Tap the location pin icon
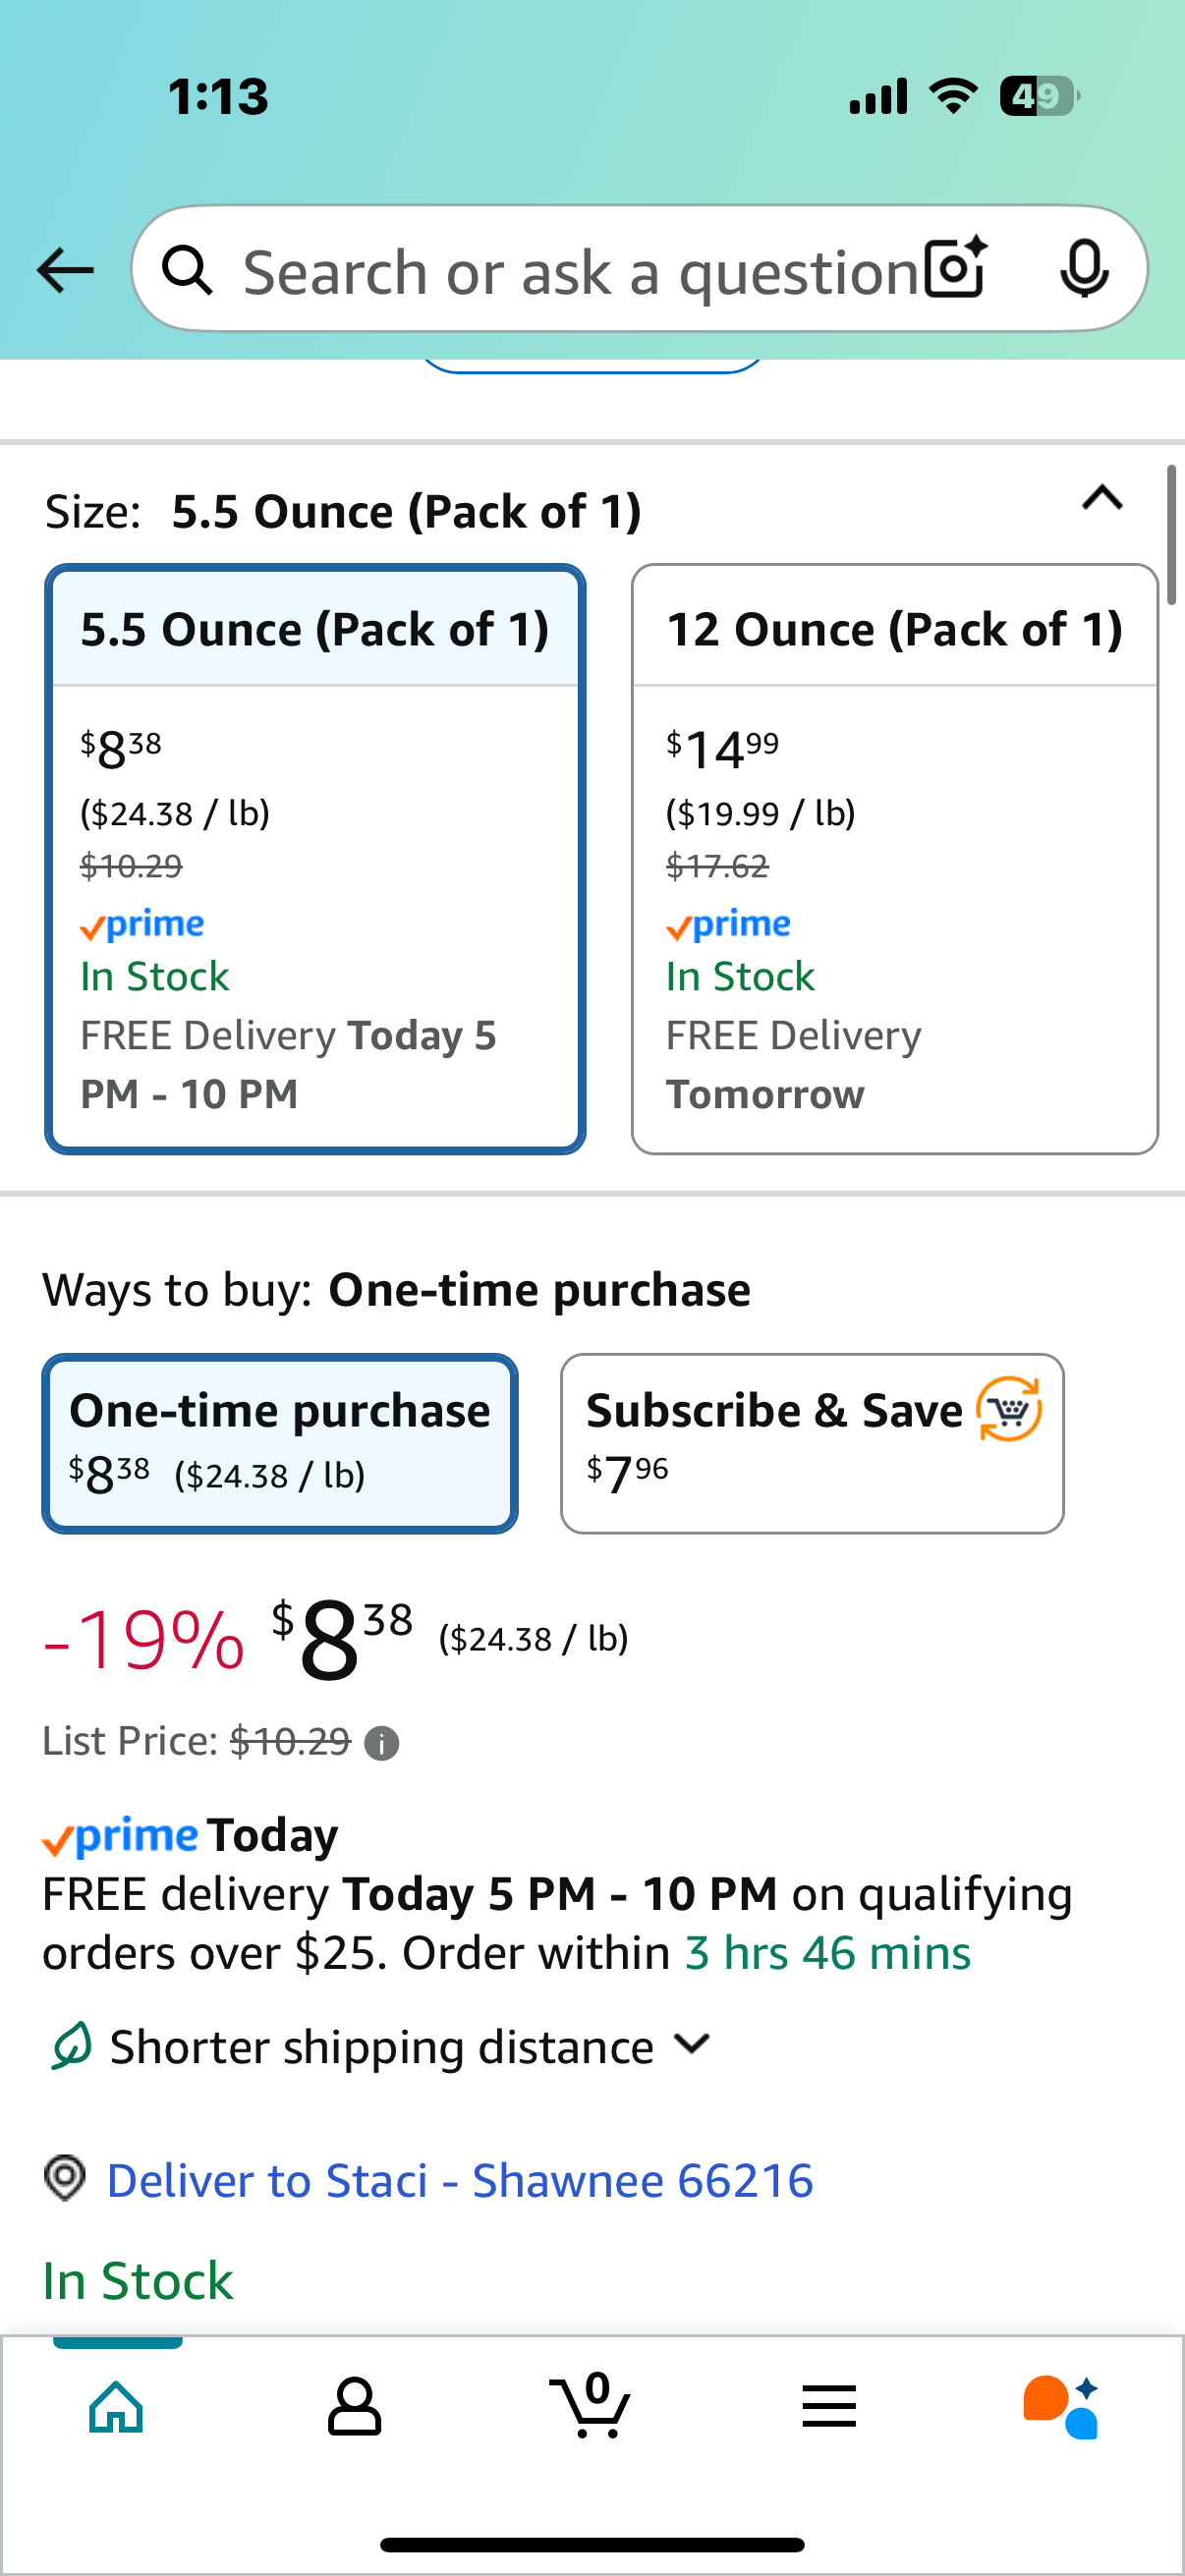Screen dimensions: 1185x2576 [x=65, y=2177]
